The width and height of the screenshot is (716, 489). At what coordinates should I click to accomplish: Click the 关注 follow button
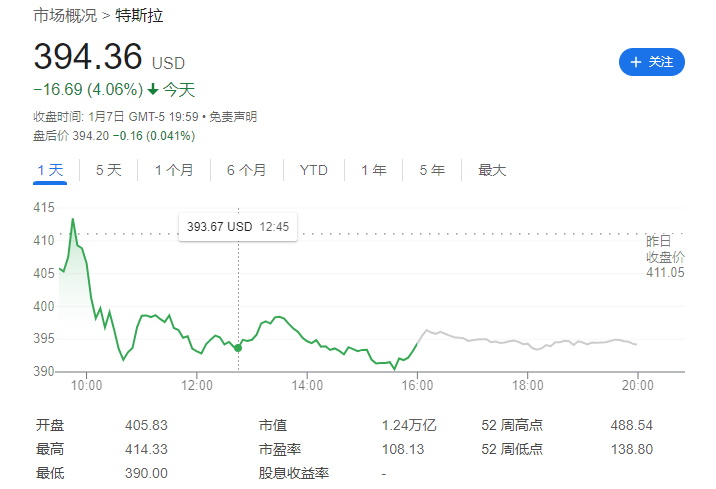point(652,62)
